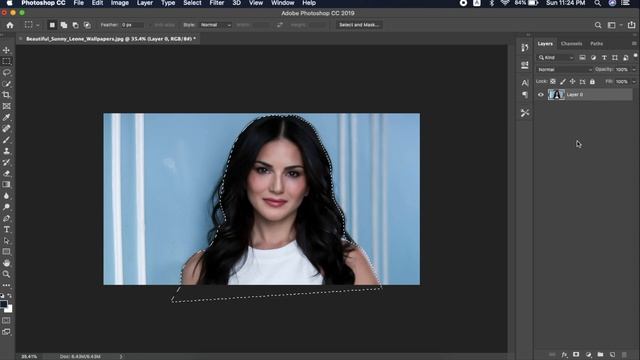Toggle Lock transparent pixels
This screenshot has height=360, width=640.
553,82
